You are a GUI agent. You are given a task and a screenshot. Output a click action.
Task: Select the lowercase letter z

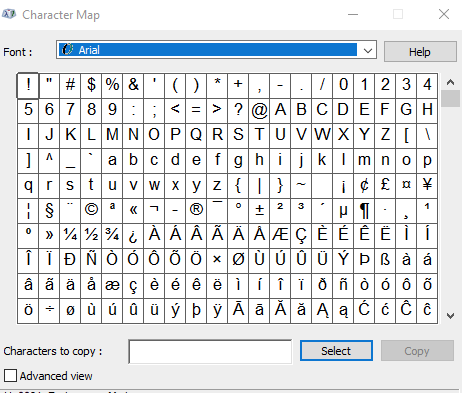coord(217,186)
